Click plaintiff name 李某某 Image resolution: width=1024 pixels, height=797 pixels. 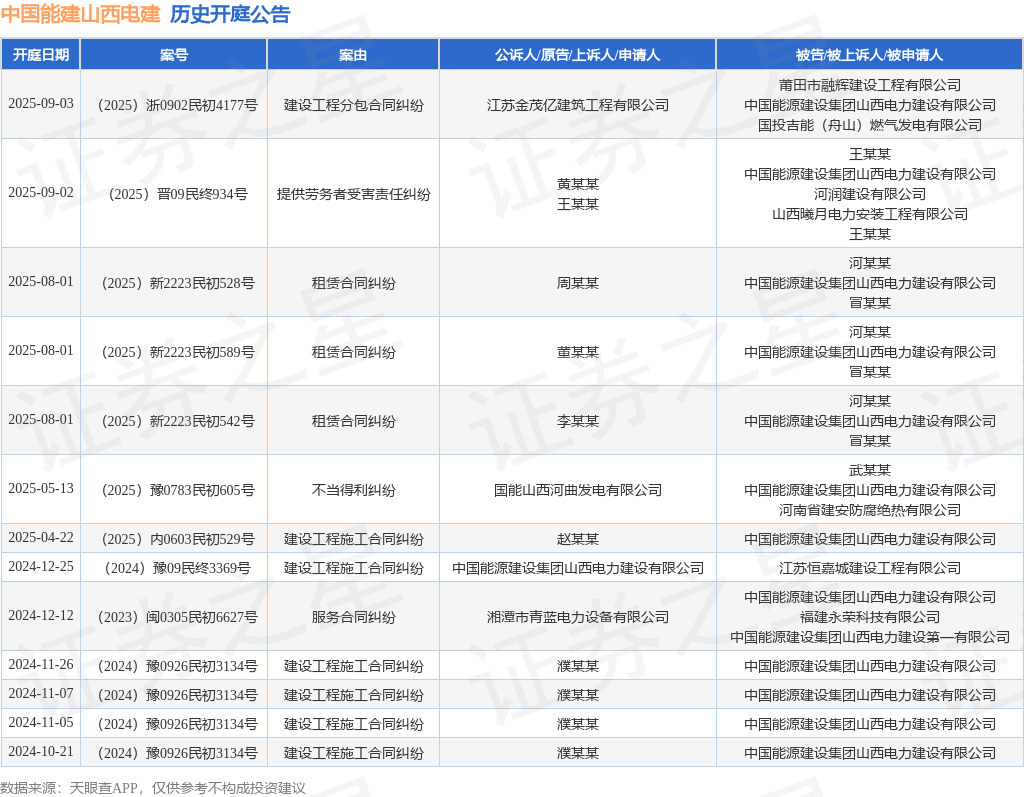click(578, 421)
